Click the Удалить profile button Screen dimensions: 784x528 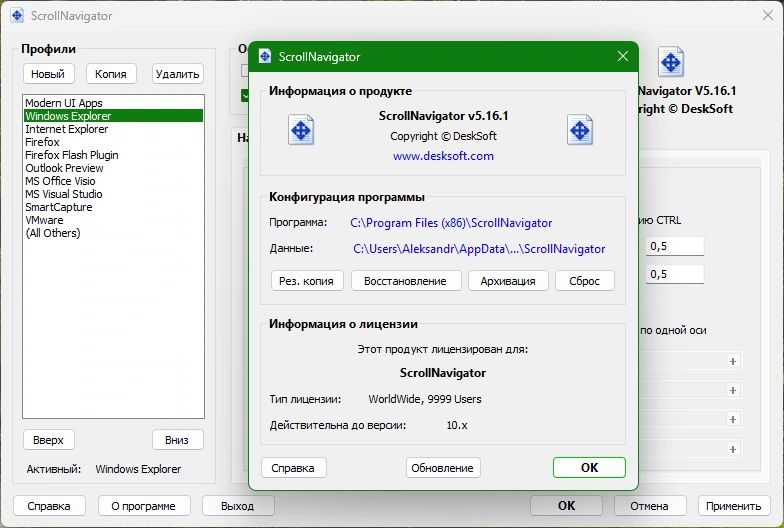(x=178, y=74)
